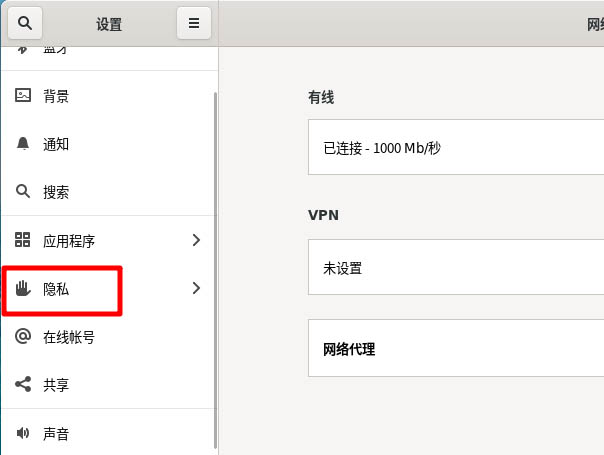The image size is (604, 455).
Task: Open the VPN 未设置 row
Action: pos(456,268)
